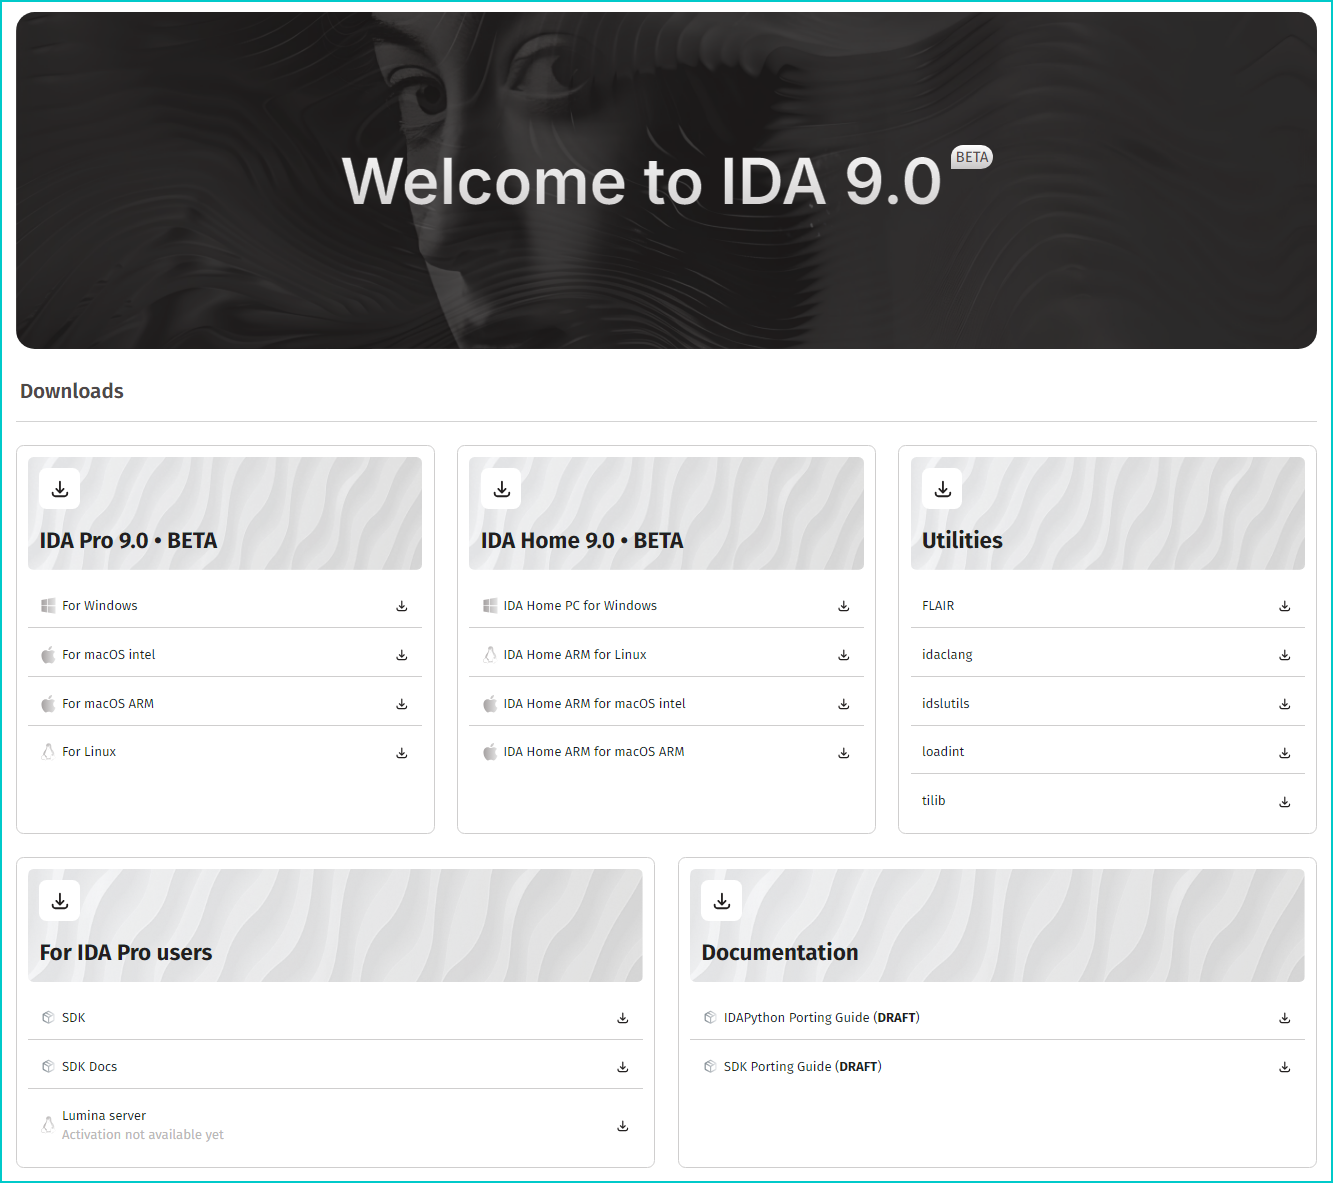Open the For macOS ARM link

(108, 704)
